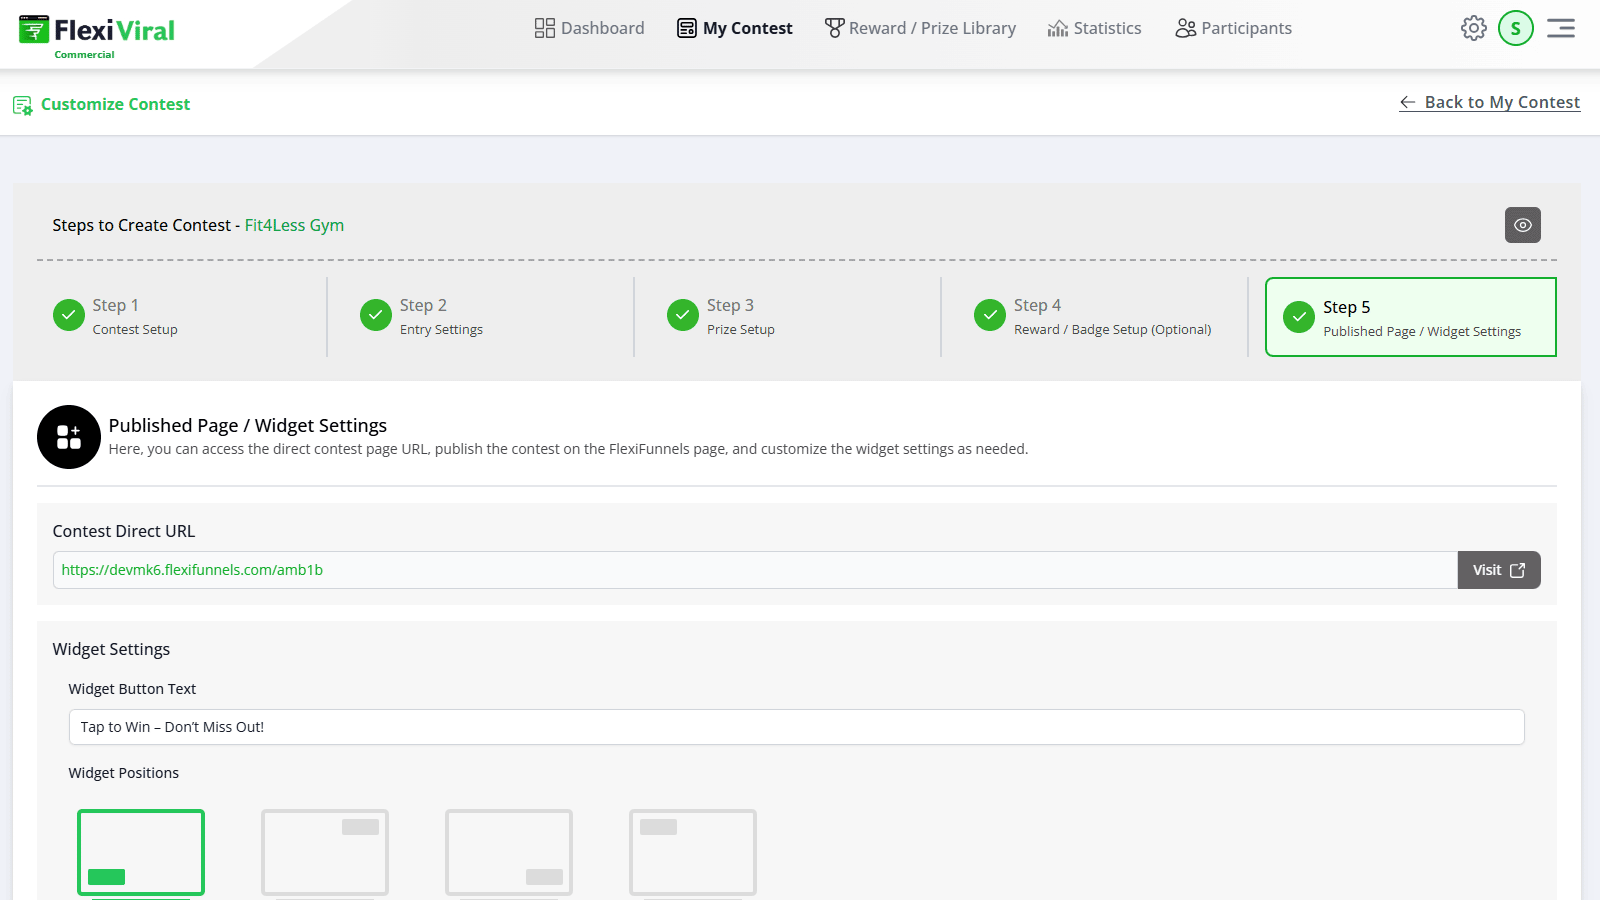Image resolution: width=1600 pixels, height=900 pixels.
Task: Choose top-right widget position
Action: point(325,852)
